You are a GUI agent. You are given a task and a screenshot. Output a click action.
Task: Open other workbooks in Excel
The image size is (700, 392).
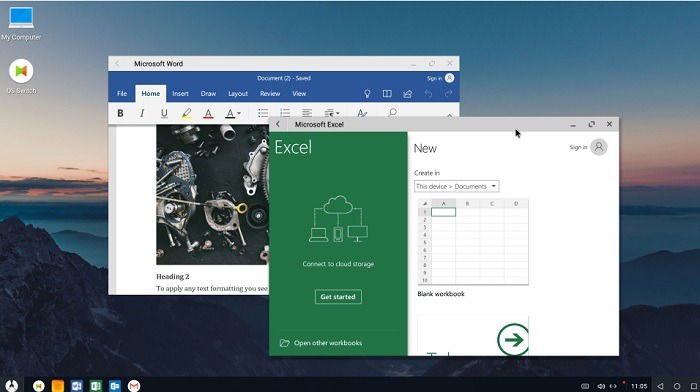328,343
